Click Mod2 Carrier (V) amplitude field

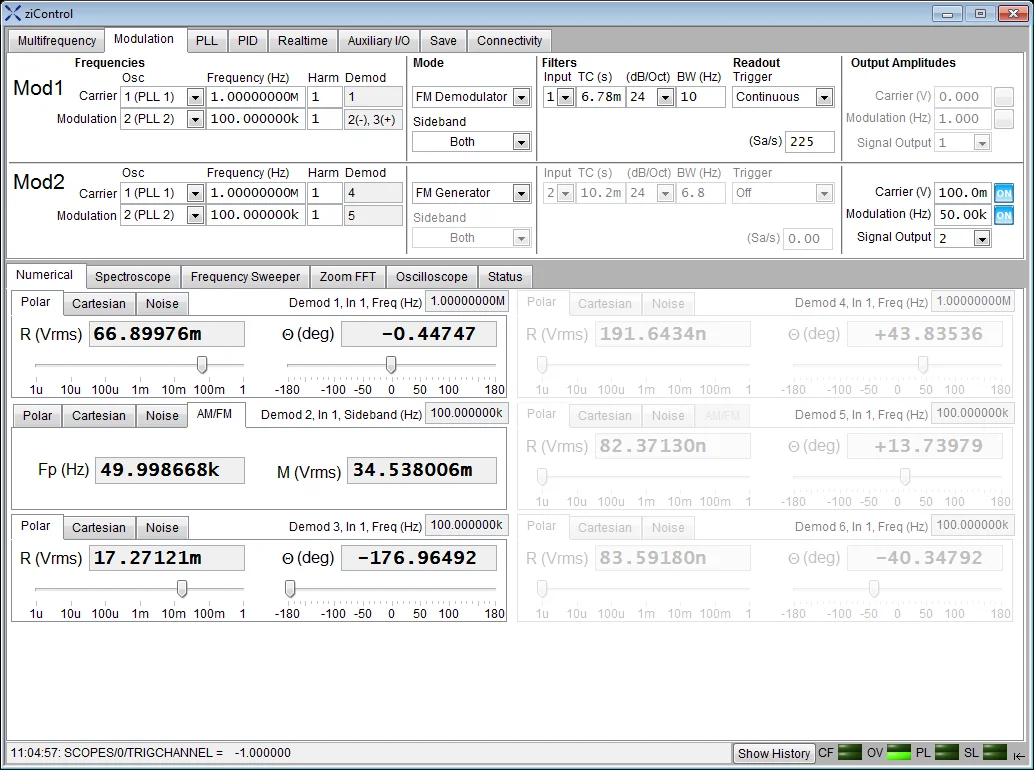pos(963,193)
